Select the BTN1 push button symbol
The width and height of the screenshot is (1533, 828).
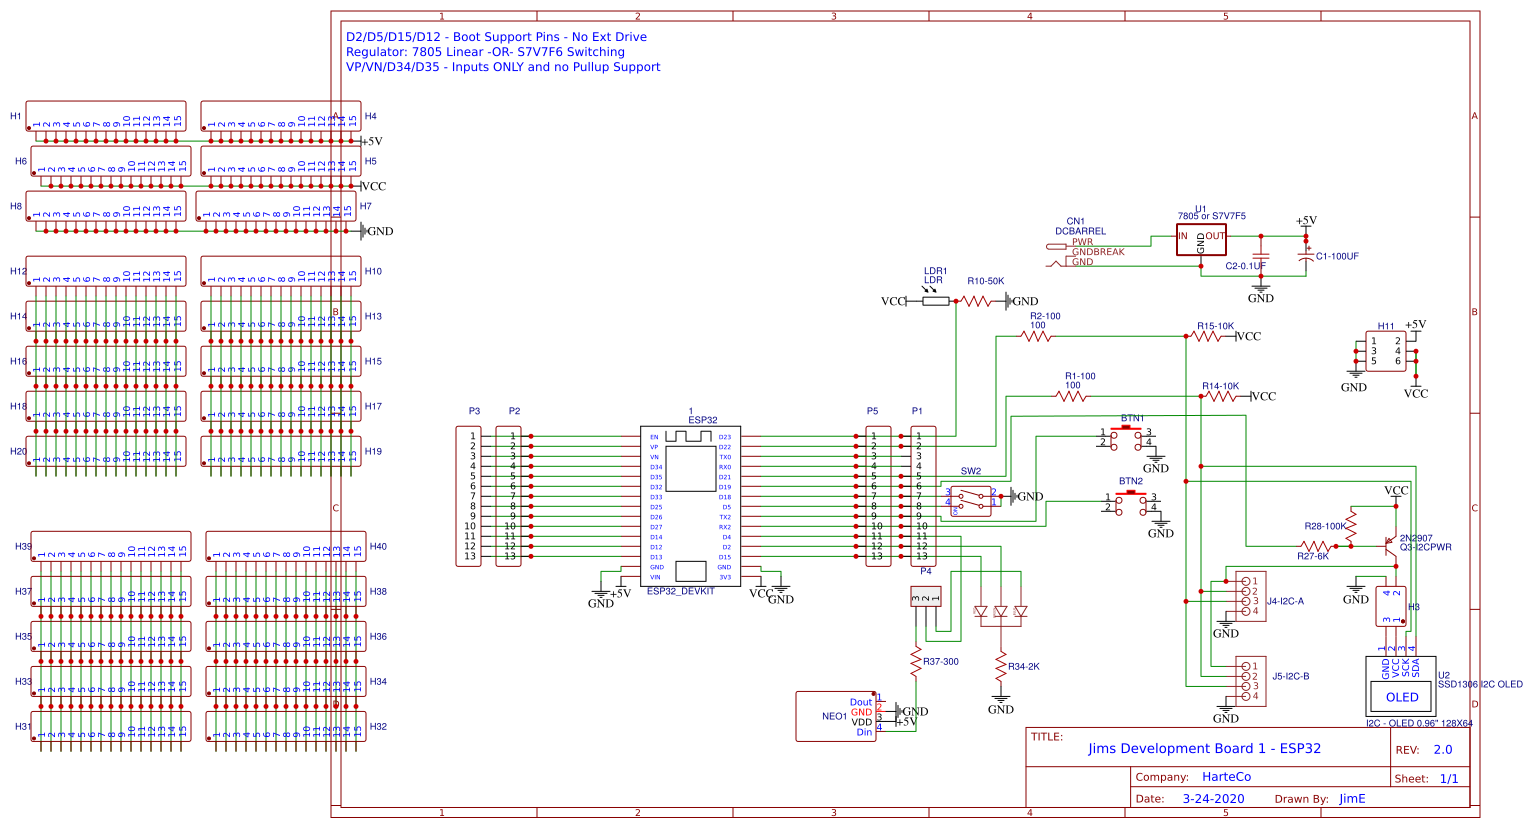pyautogui.click(x=1128, y=435)
